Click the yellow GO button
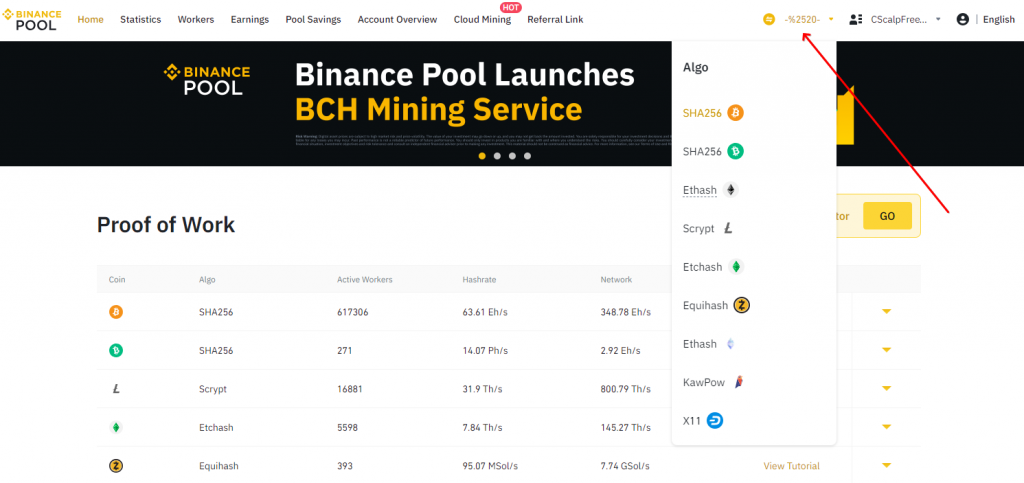The height and width of the screenshot is (483, 1024). point(887,216)
